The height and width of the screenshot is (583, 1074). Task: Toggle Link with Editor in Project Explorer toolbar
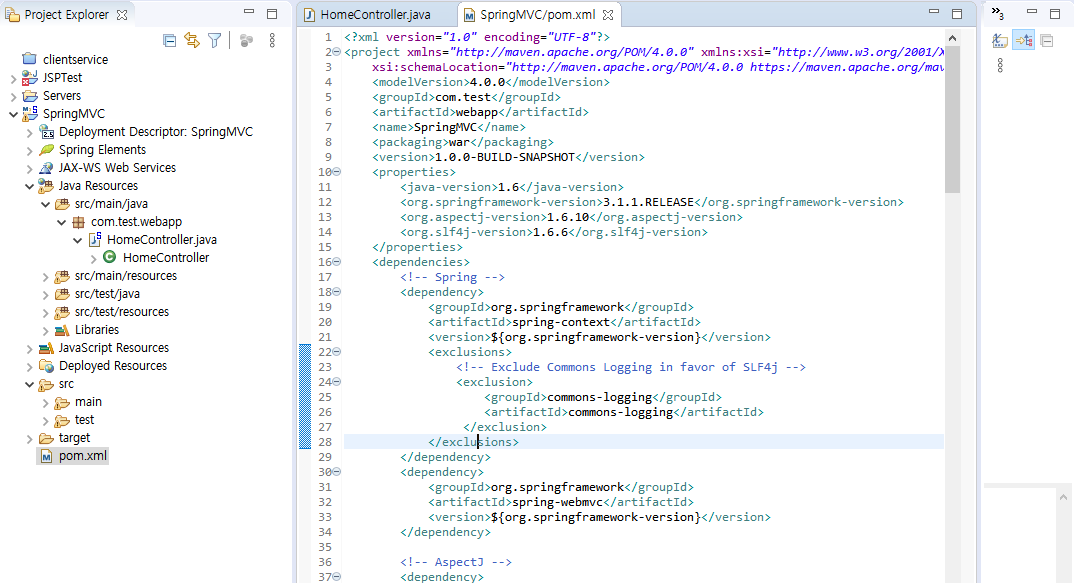coord(192,39)
